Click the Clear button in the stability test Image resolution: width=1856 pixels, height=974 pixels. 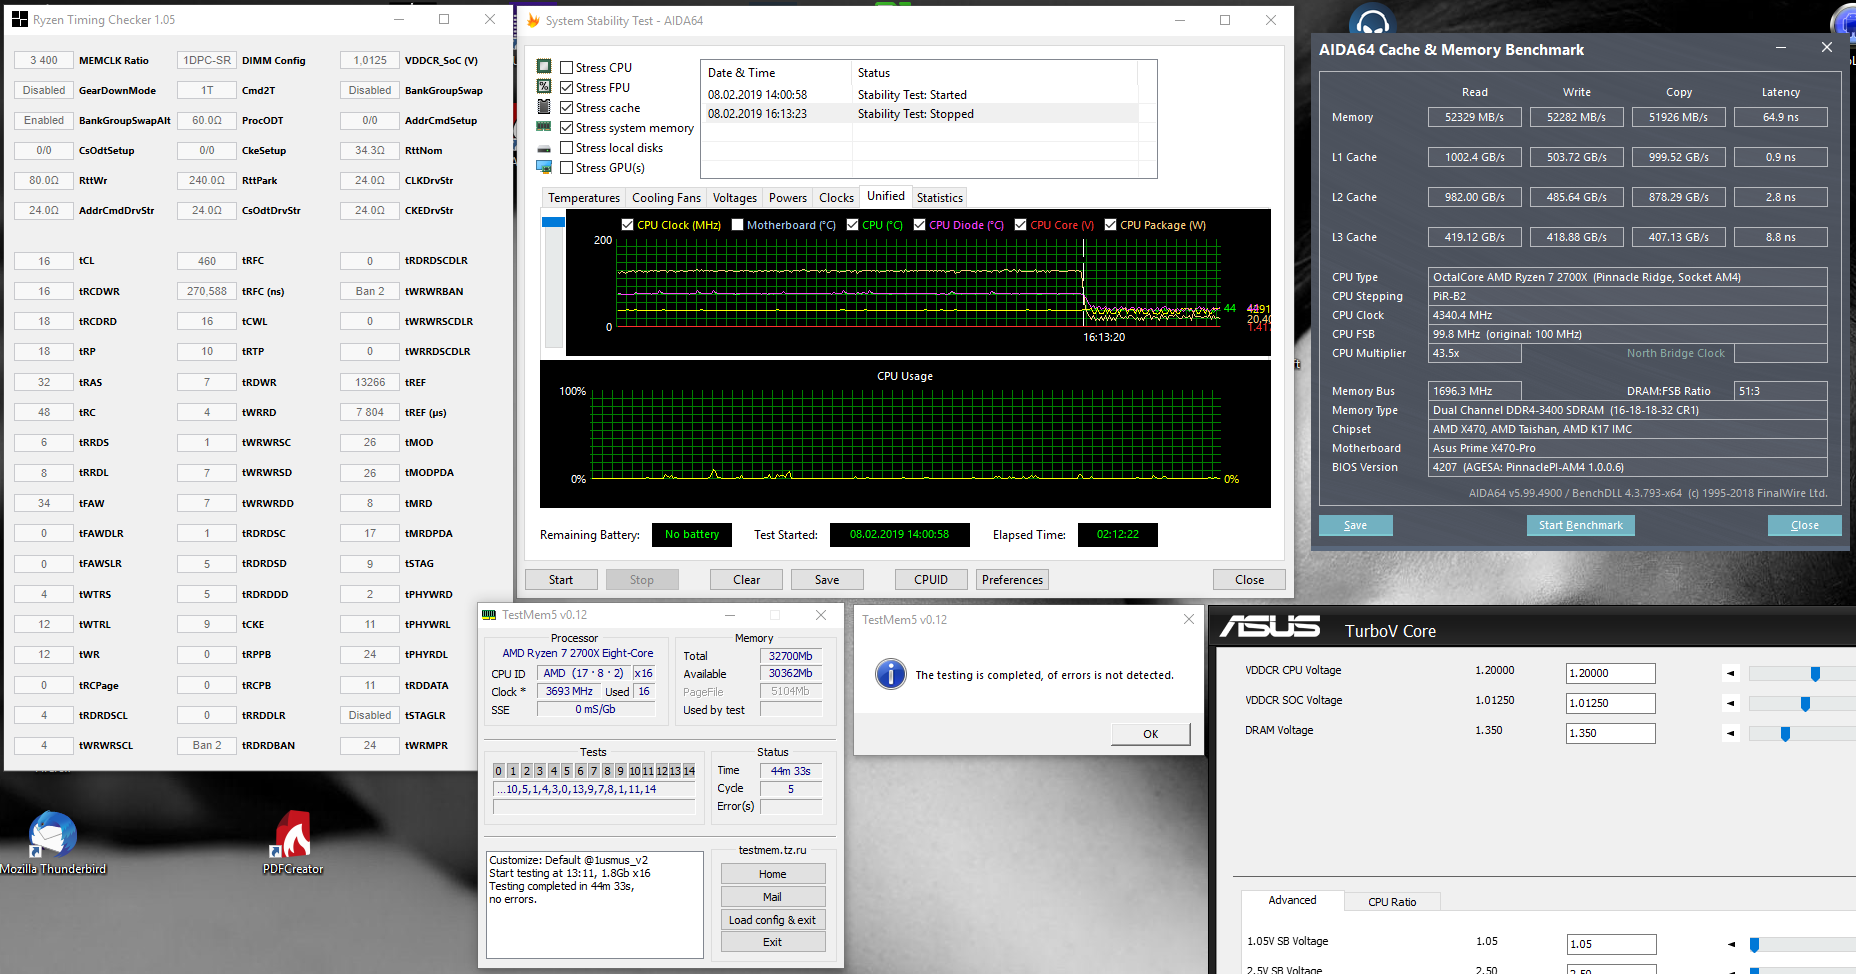[747, 580]
